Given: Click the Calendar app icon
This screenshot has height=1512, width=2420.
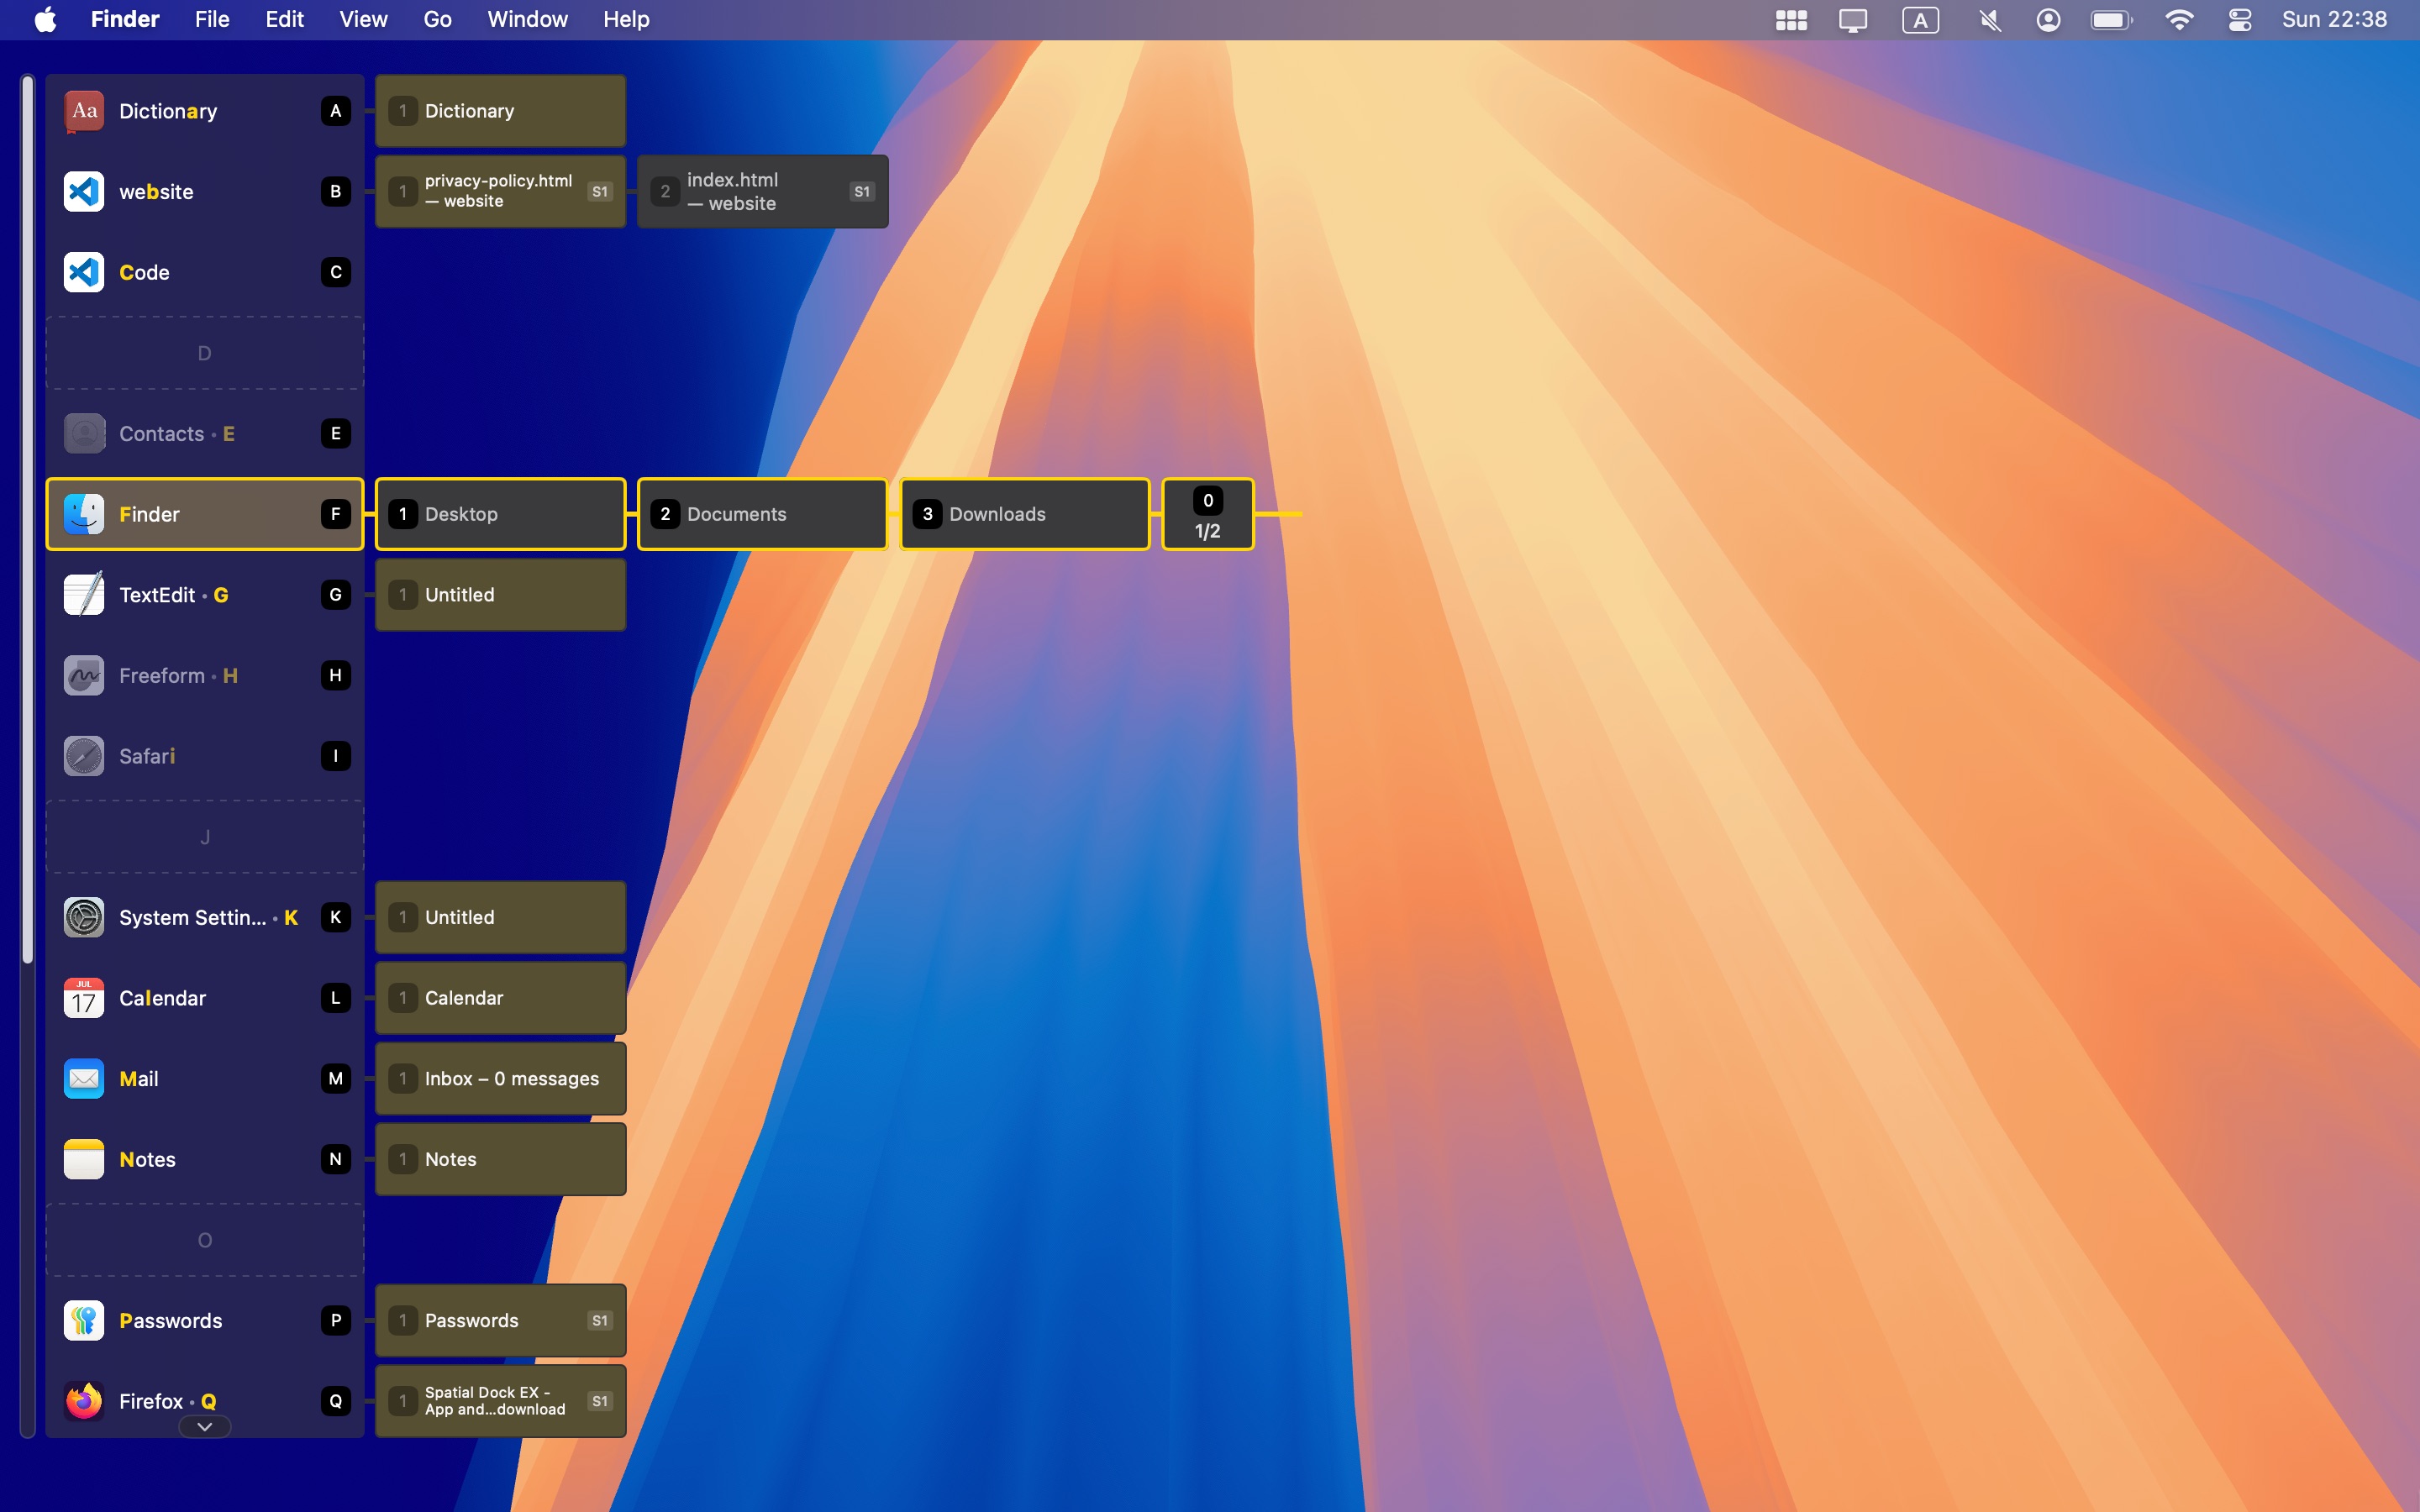Looking at the screenshot, I should (84, 998).
